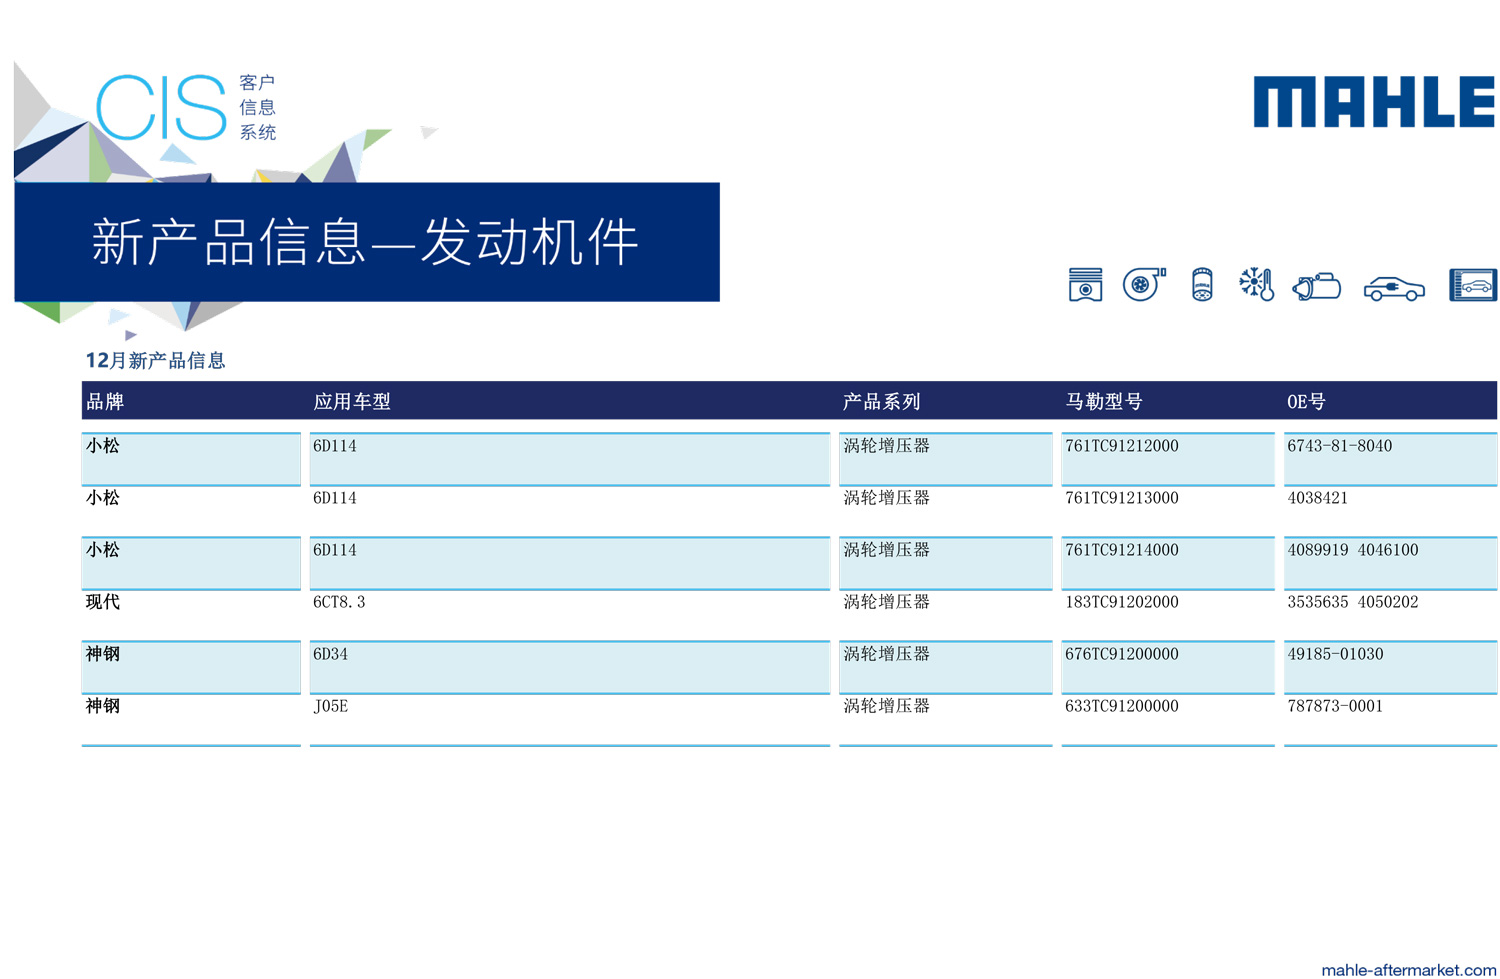Click OE number 6743-81-8040
This screenshot has height=979, width=1500.
point(1340,446)
